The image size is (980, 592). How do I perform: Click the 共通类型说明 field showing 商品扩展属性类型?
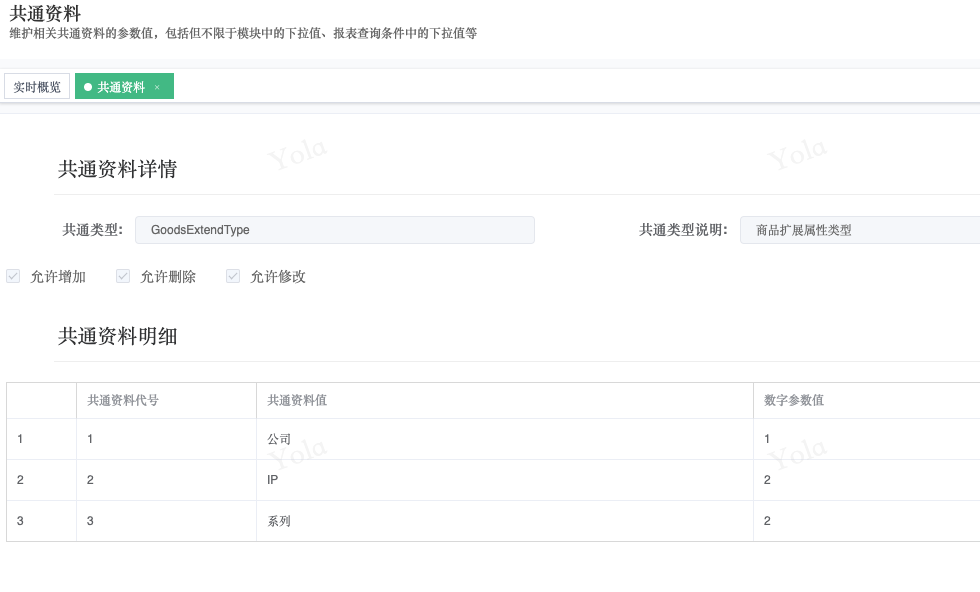pyautogui.click(x=858, y=230)
